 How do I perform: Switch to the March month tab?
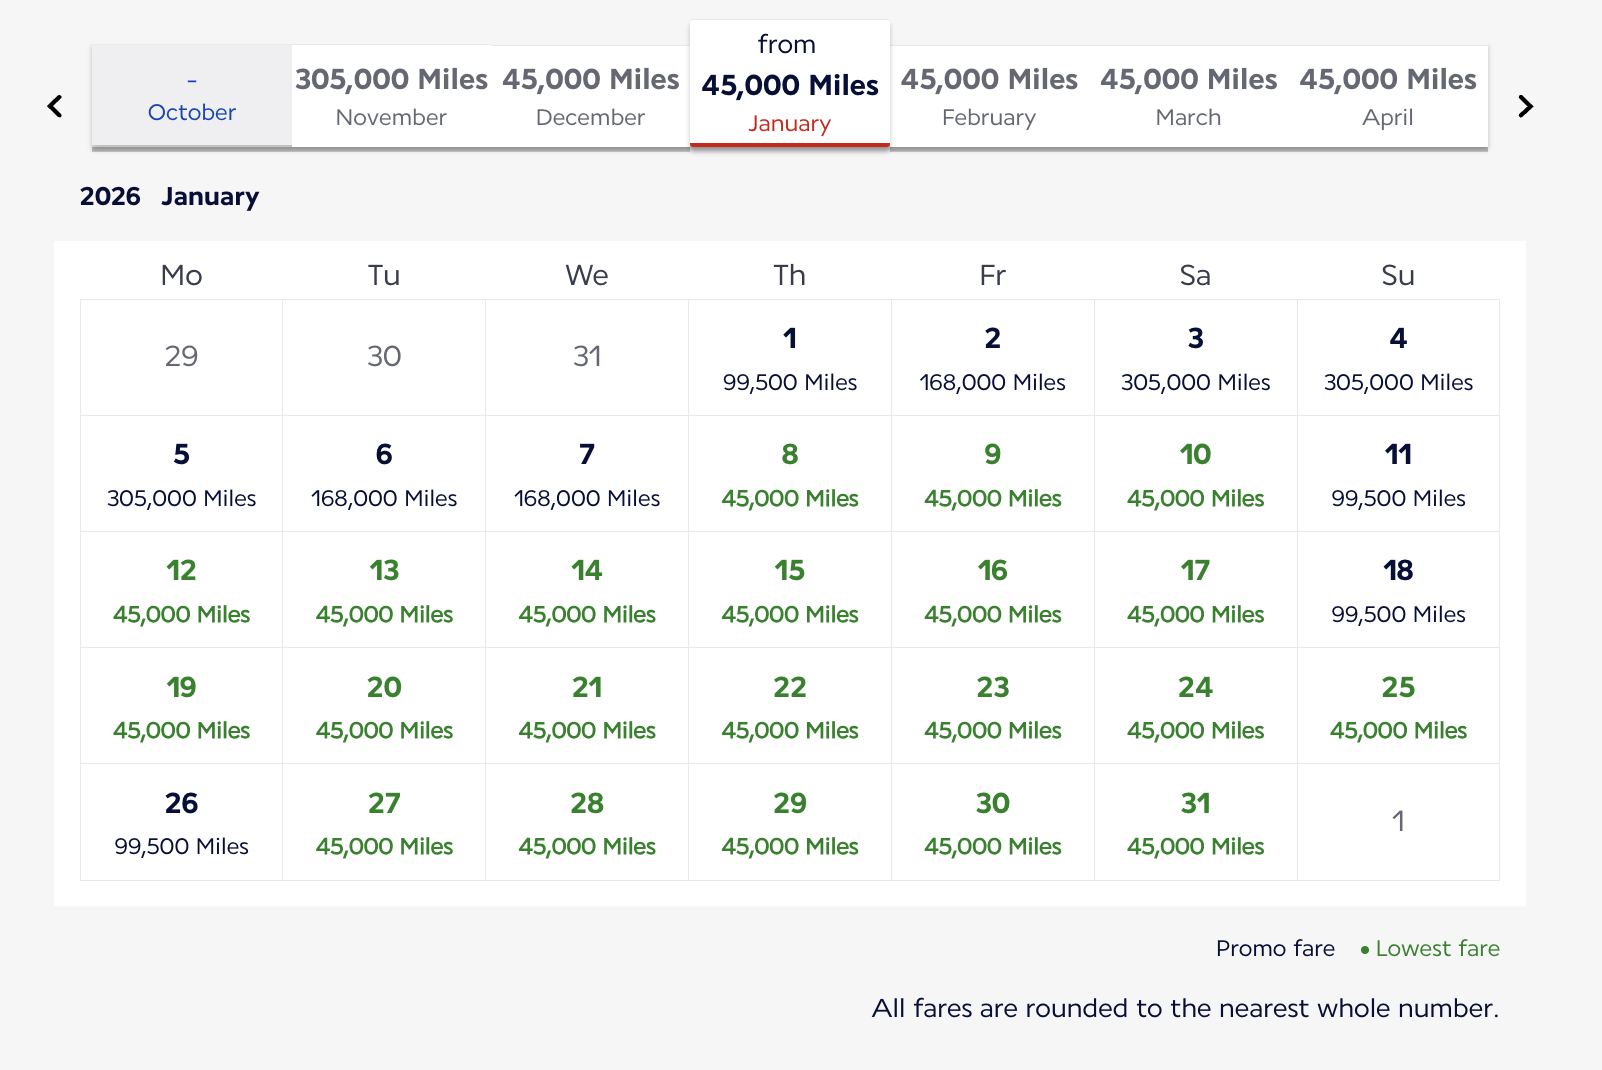(x=1188, y=96)
